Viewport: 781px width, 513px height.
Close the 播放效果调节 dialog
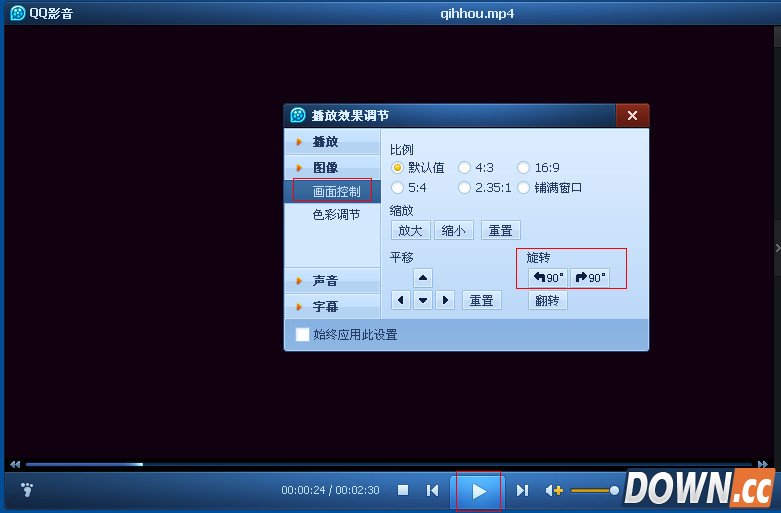pyautogui.click(x=632, y=116)
